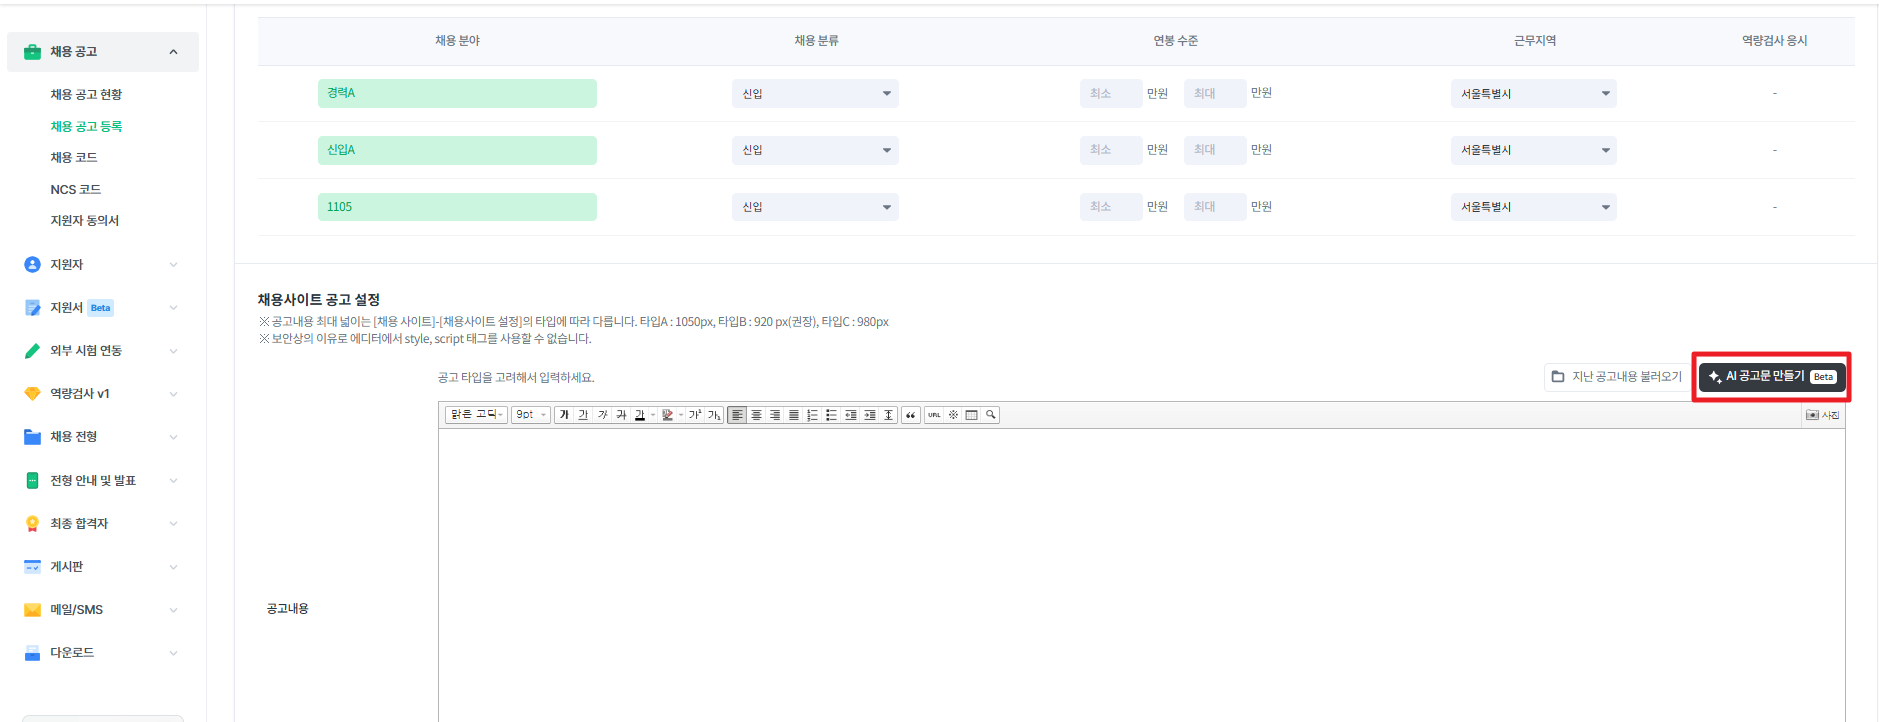Open the 맑은 고딕 font family dropdown

pos(476,415)
